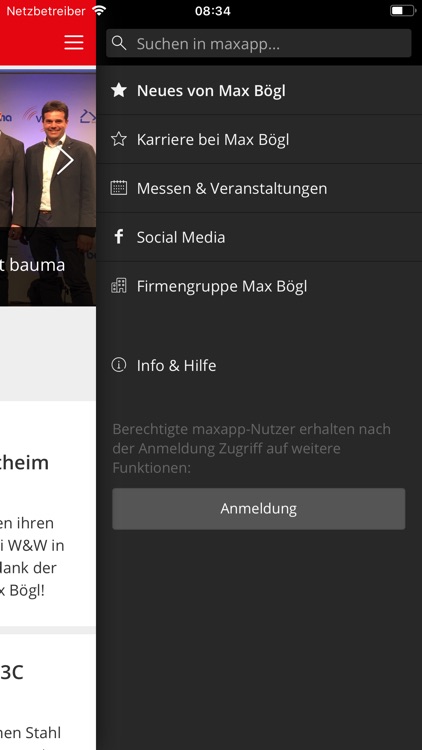Viewport: 422px width, 750px height.
Task: Select 'Messen & Veranstaltungen'
Action: click(x=259, y=188)
